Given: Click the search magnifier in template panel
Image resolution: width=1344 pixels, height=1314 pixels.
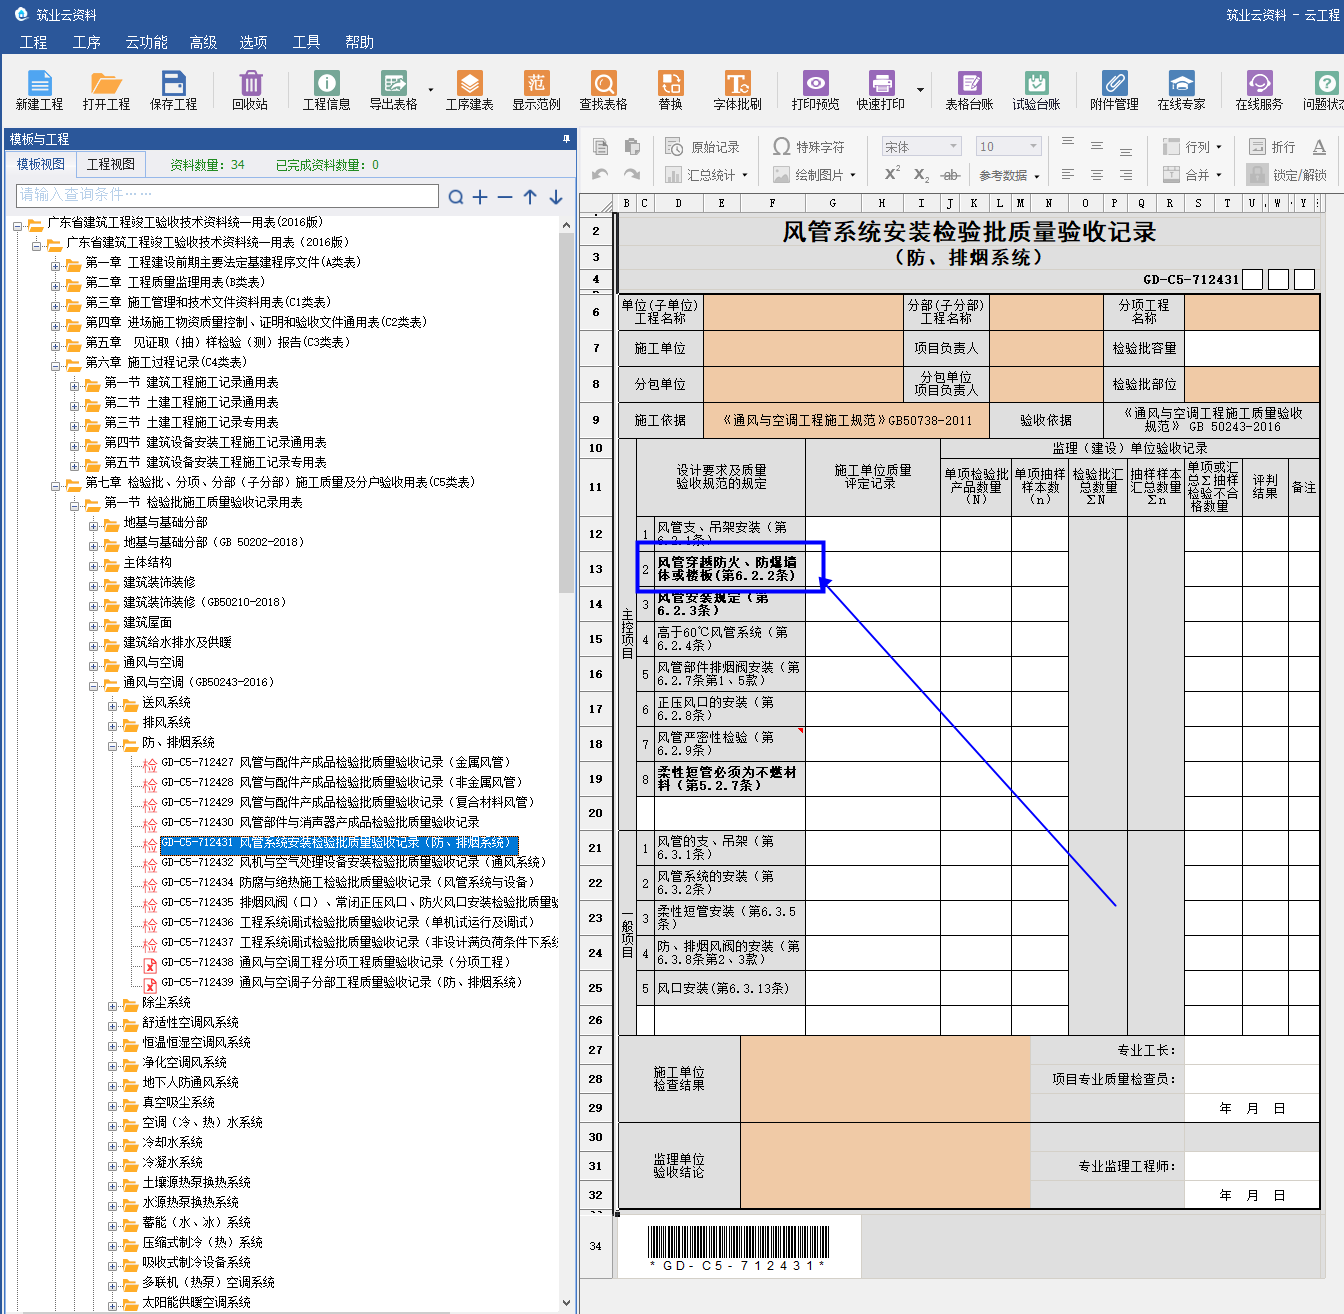Looking at the screenshot, I should click(x=456, y=197).
